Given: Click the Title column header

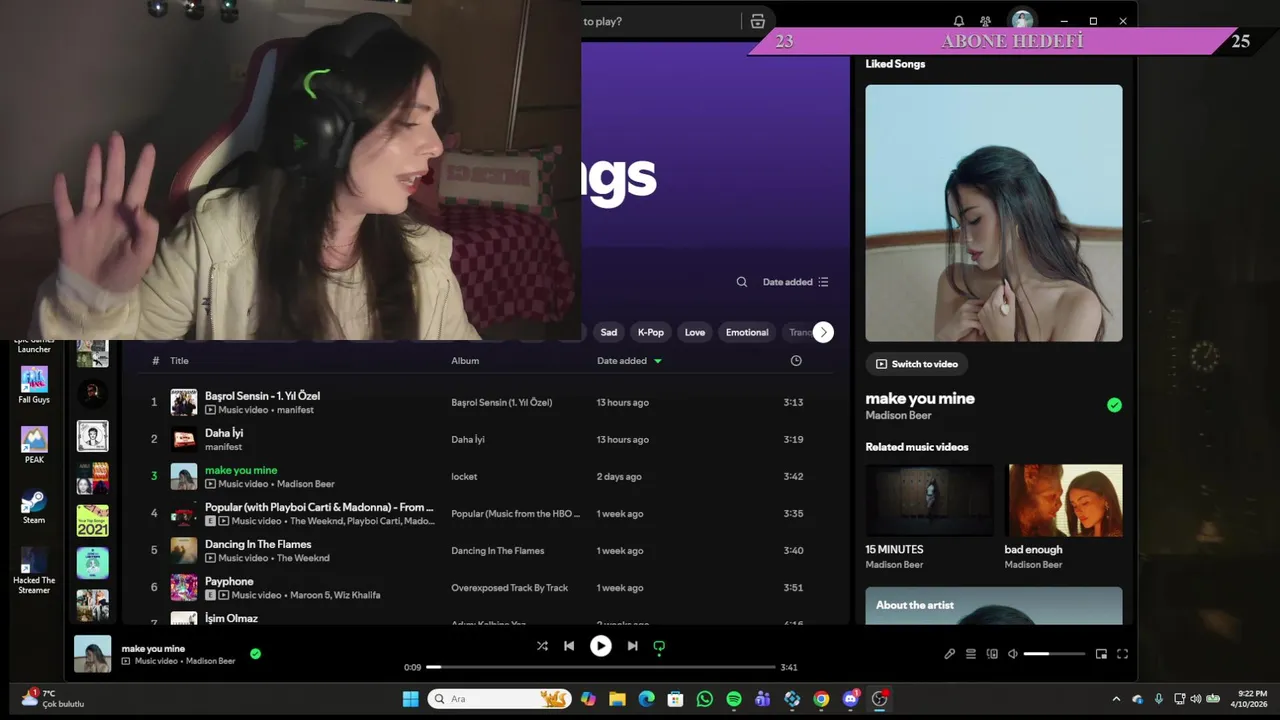Looking at the screenshot, I should click(179, 361).
